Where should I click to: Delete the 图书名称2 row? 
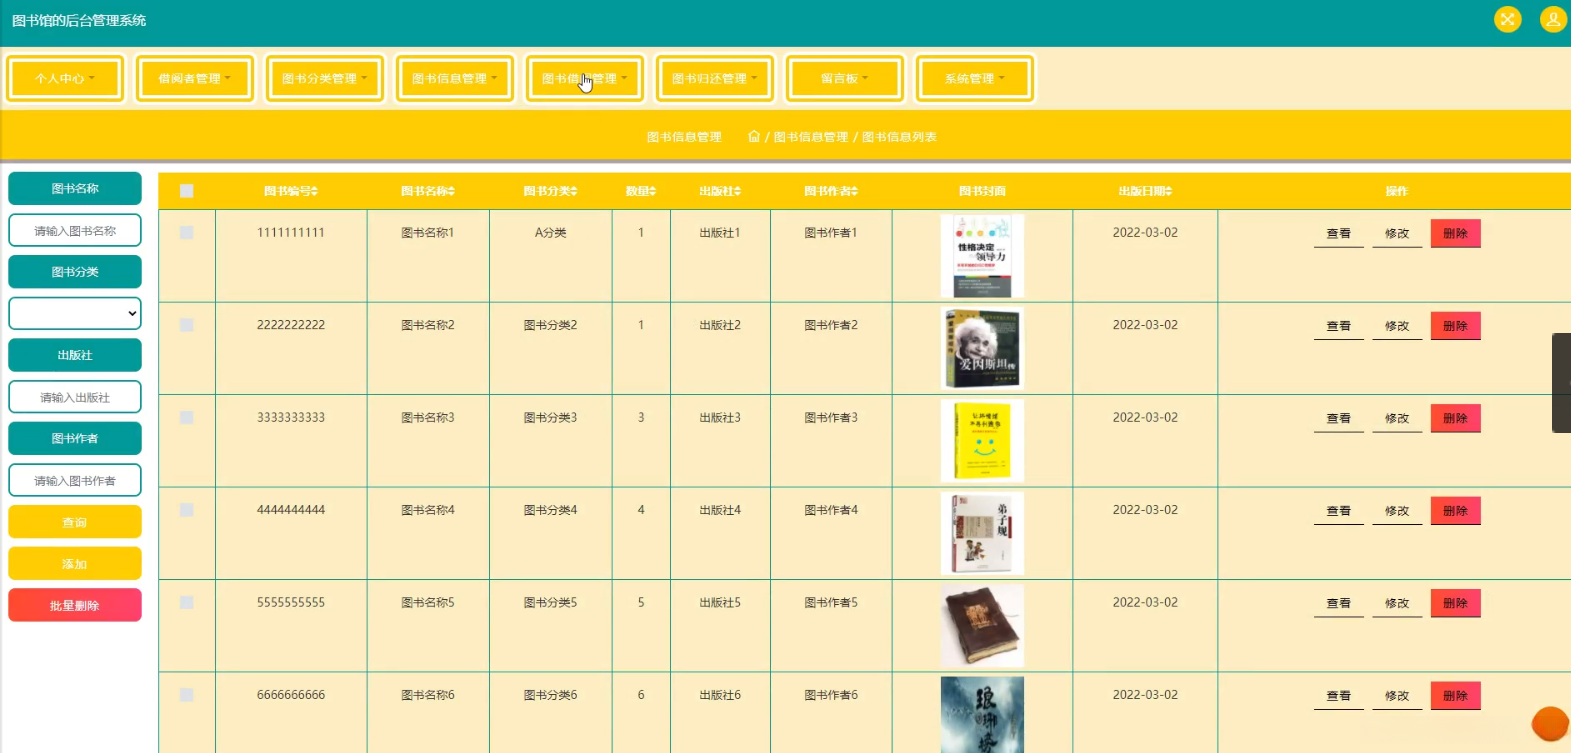[x=1455, y=326]
